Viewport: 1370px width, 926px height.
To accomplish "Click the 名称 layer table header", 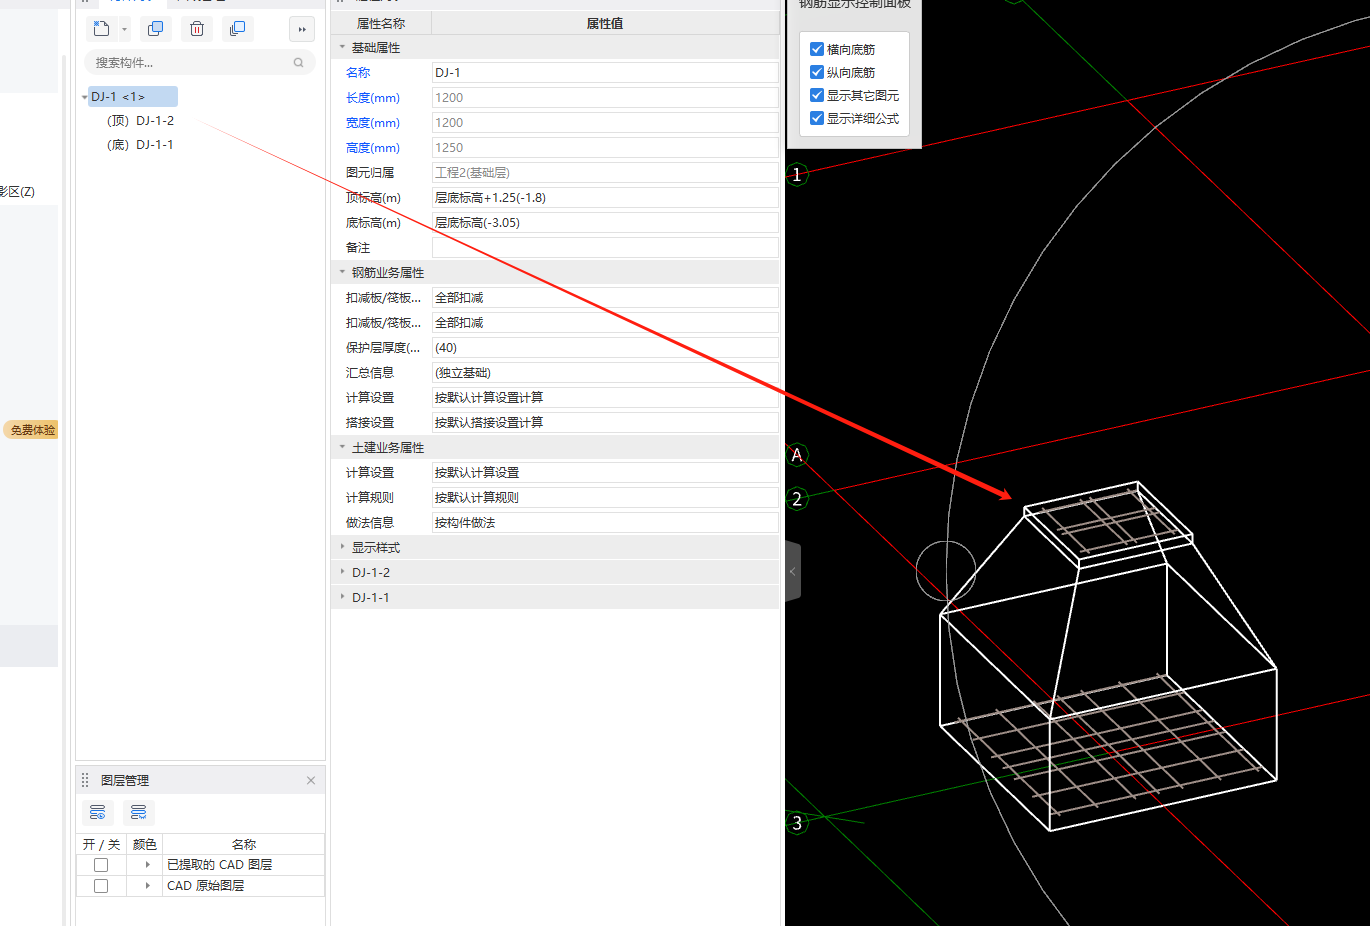I will coord(244,844).
